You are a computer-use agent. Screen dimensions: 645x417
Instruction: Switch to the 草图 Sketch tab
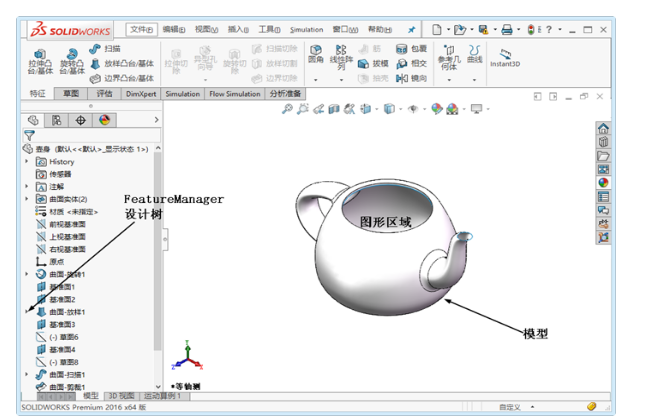click(71, 94)
